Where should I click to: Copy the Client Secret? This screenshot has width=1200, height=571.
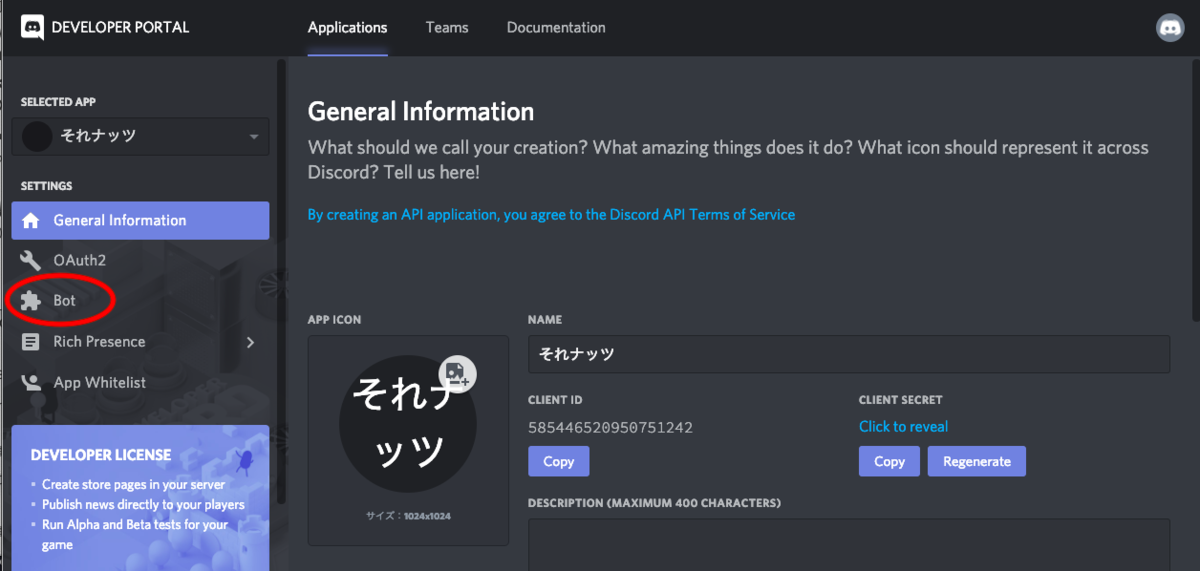point(889,461)
